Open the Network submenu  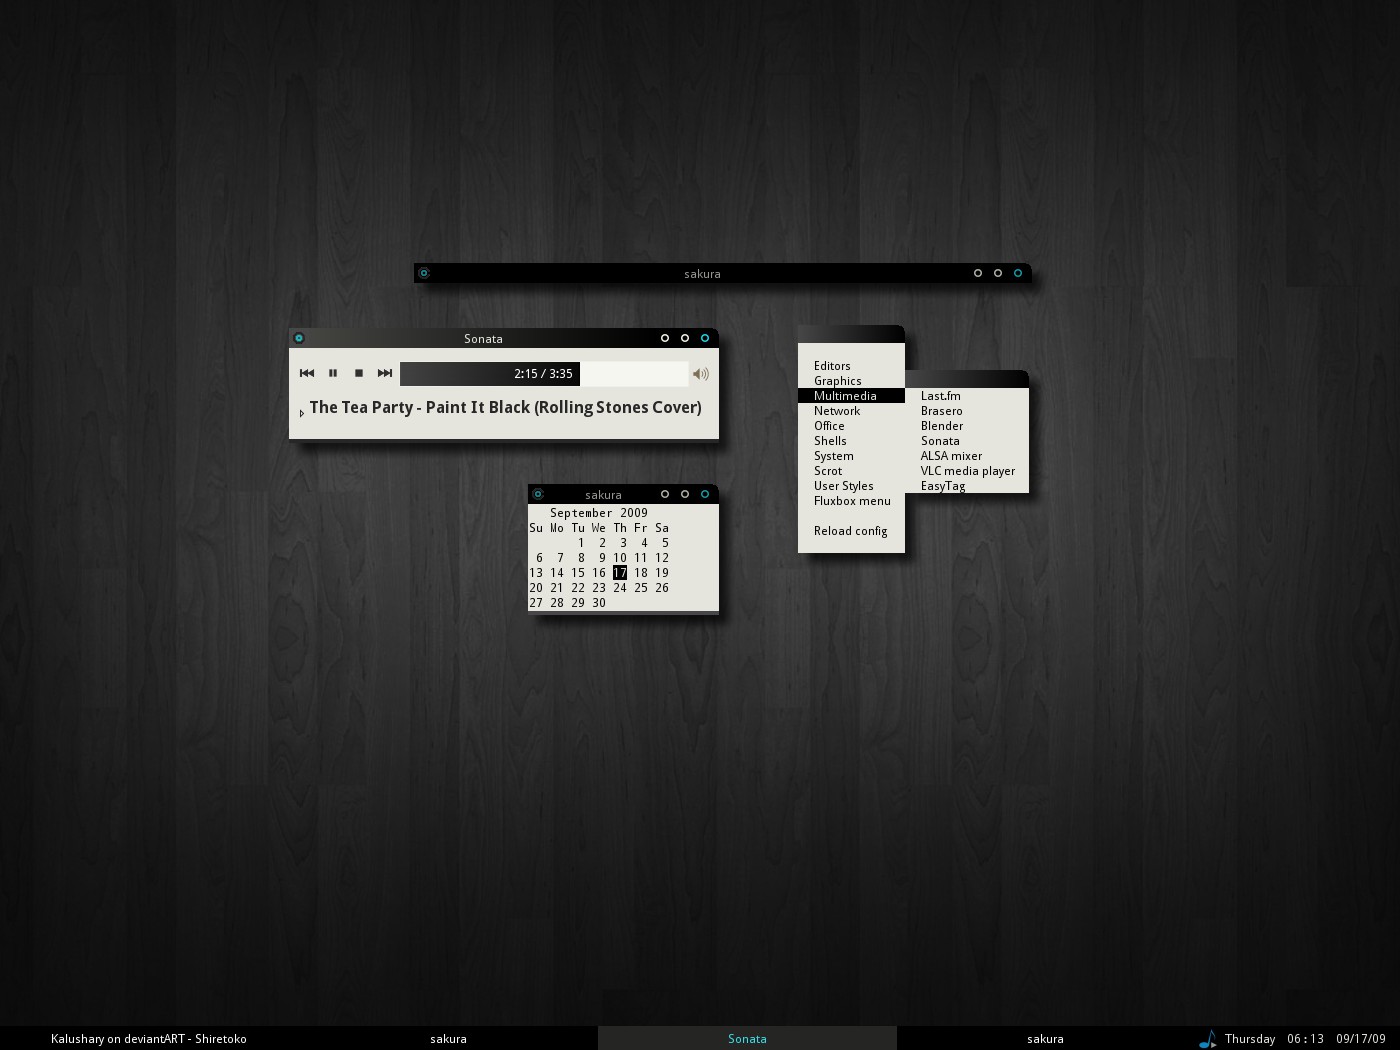click(x=851, y=411)
